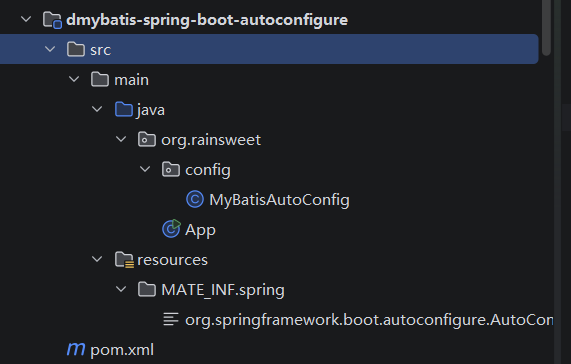Image resolution: width=571 pixels, height=364 pixels.
Task: Select the pom.xml file
Action: click(122, 350)
